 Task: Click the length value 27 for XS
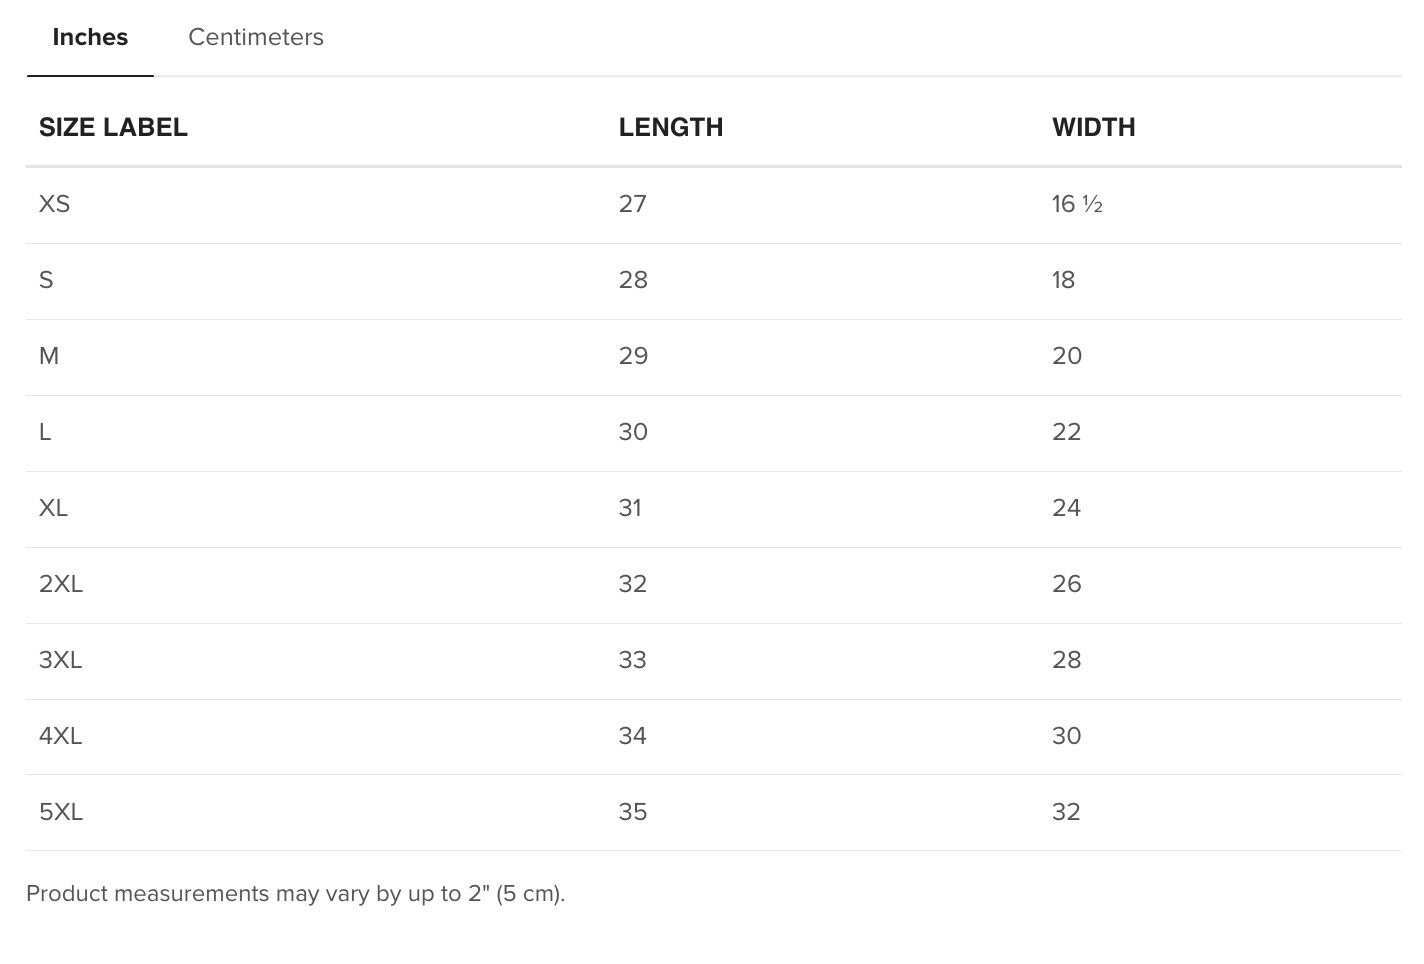633,204
